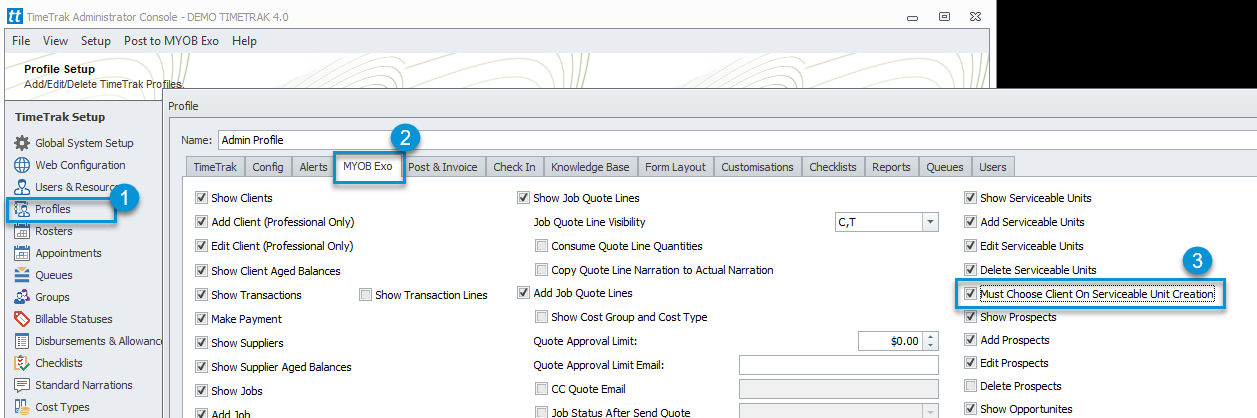Open the View menu

(x=56, y=41)
